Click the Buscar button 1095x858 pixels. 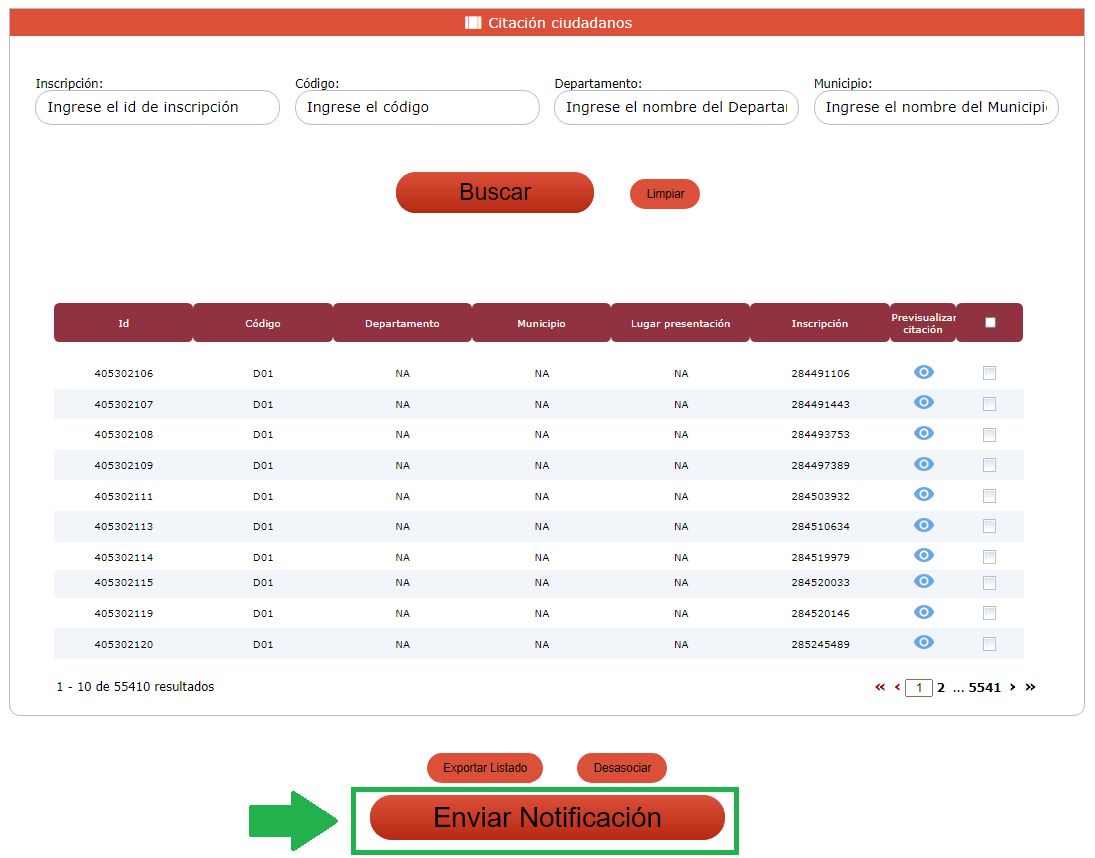point(494,192)
